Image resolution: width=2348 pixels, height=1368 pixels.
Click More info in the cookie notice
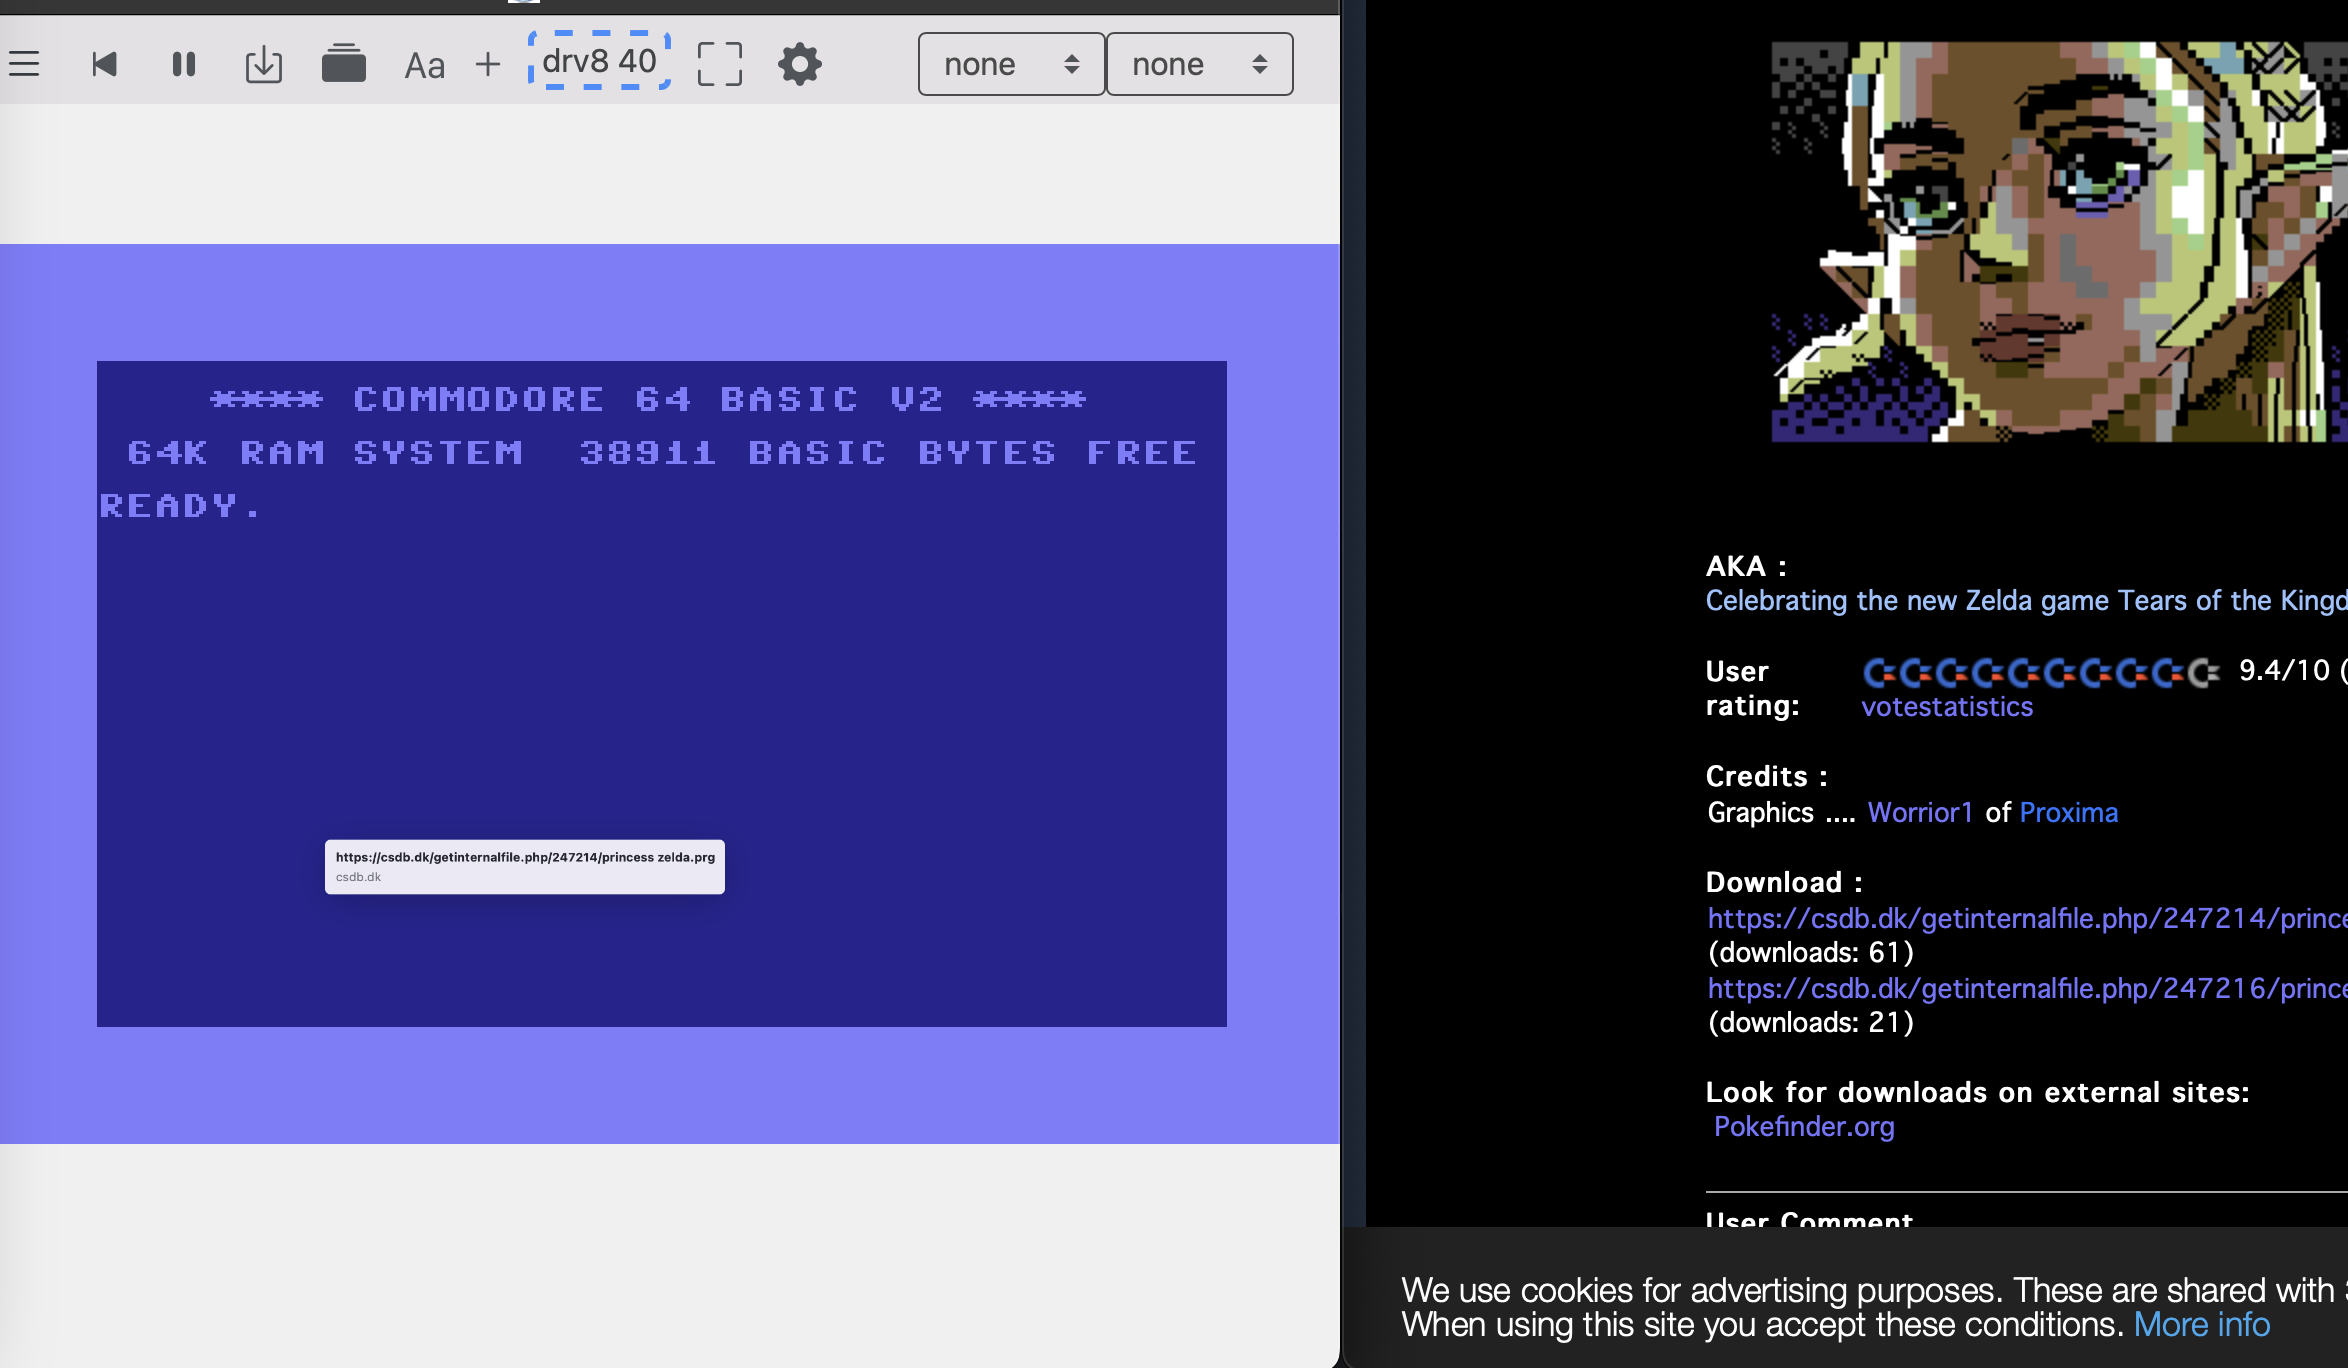tap(2202, 1324)
